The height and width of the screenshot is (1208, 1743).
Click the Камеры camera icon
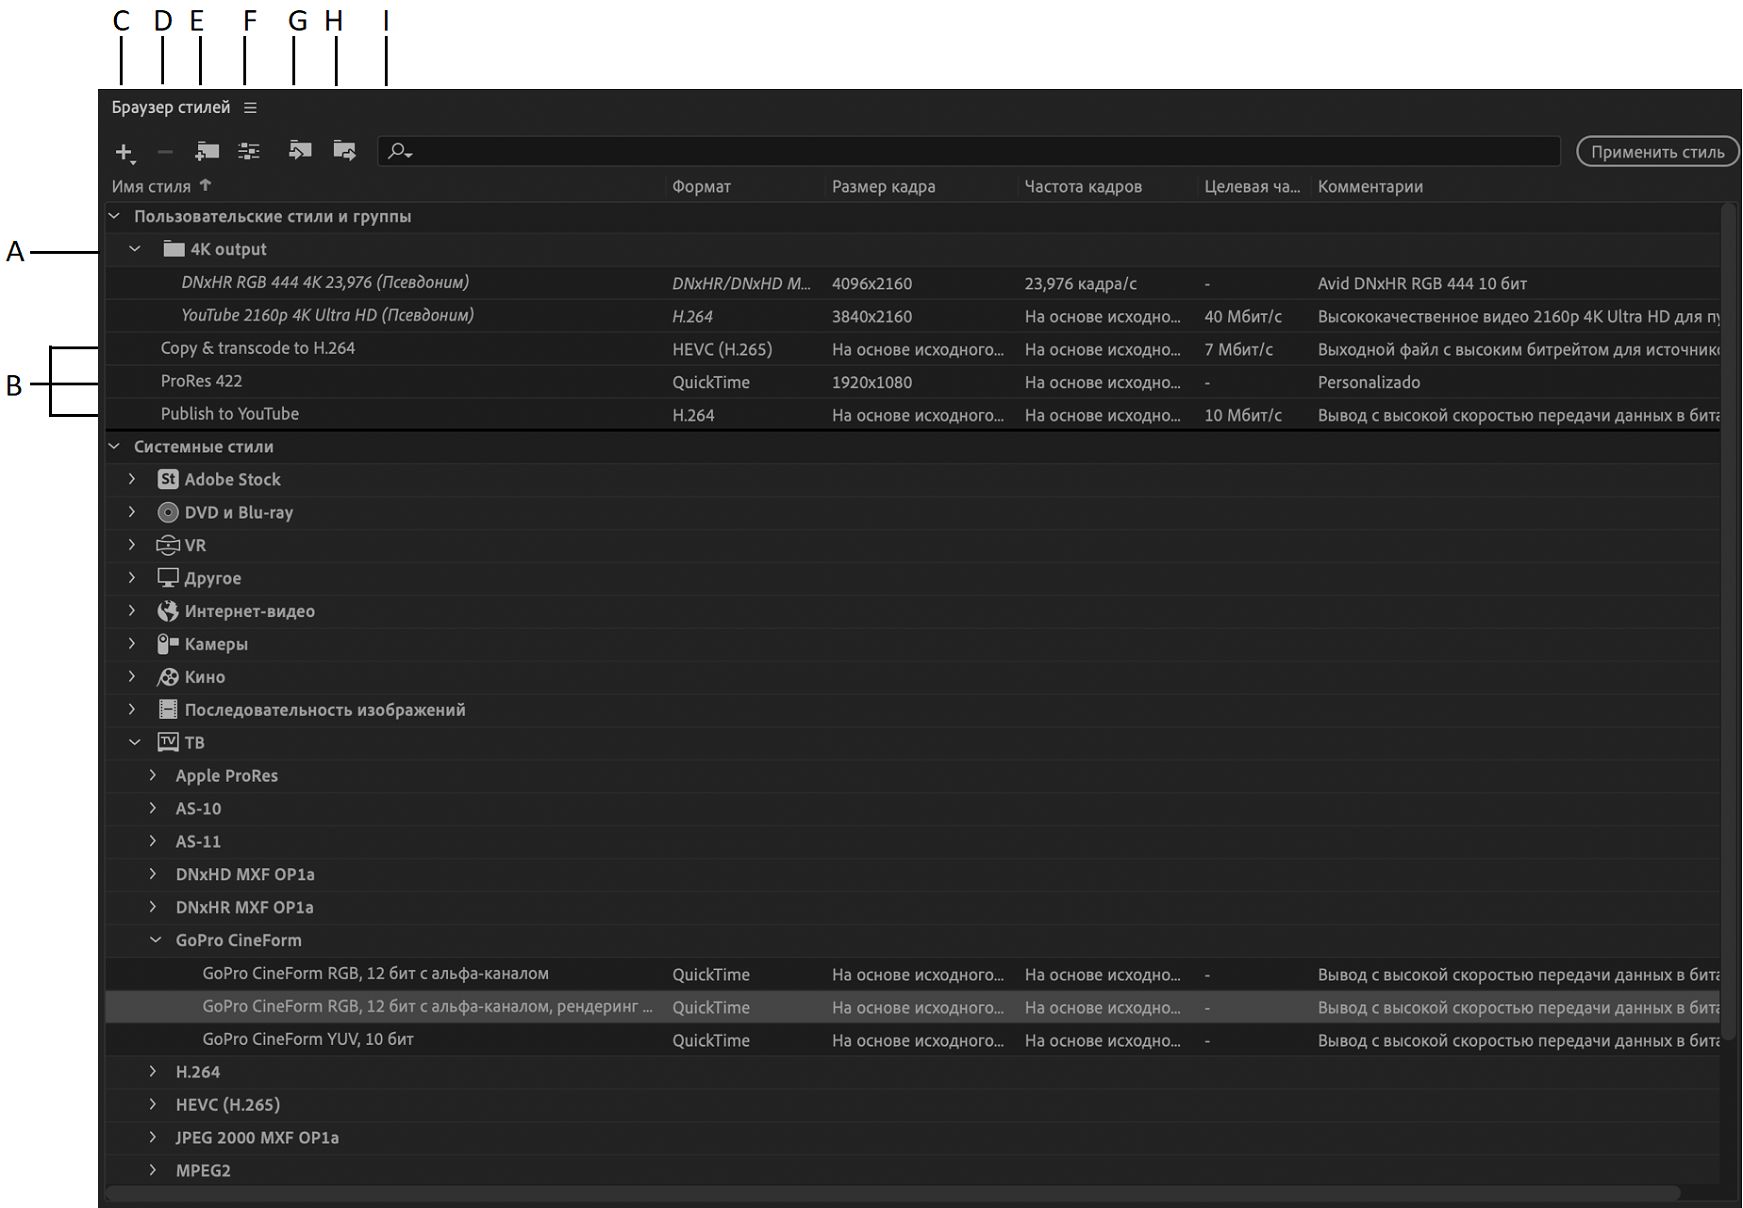point(168,644)
